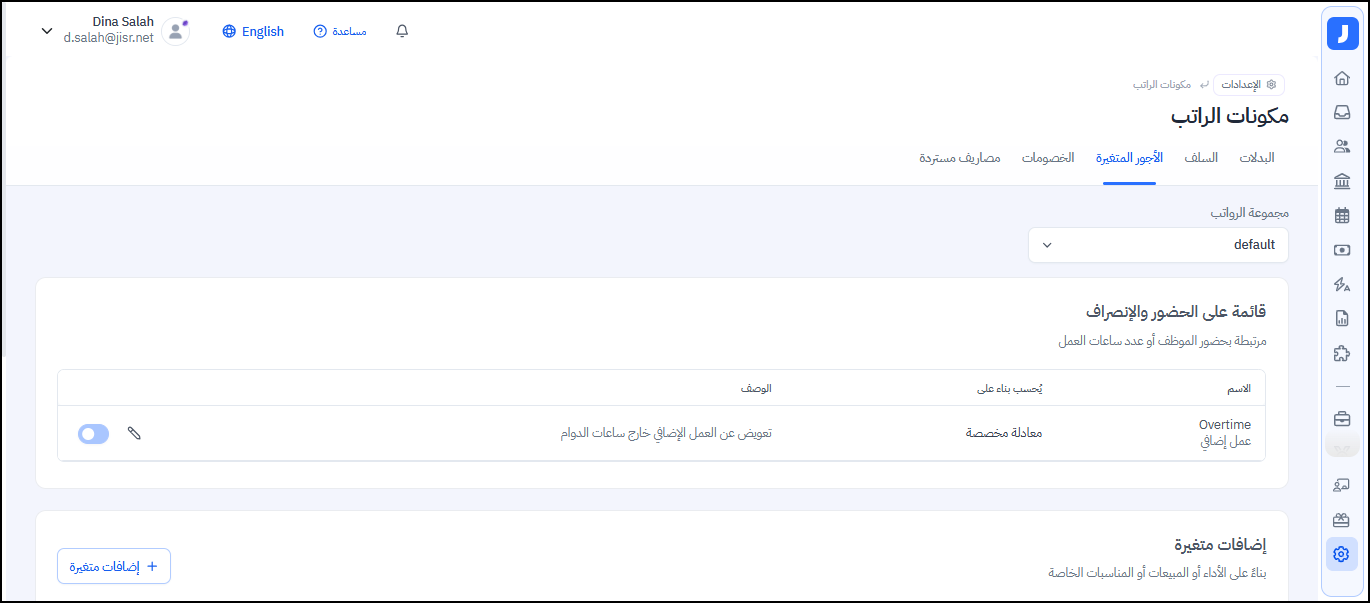The height and width of the screenshot is (603, 1370).
Task: Expand the default payroll group dropdown
Action: click(1158, 245)
